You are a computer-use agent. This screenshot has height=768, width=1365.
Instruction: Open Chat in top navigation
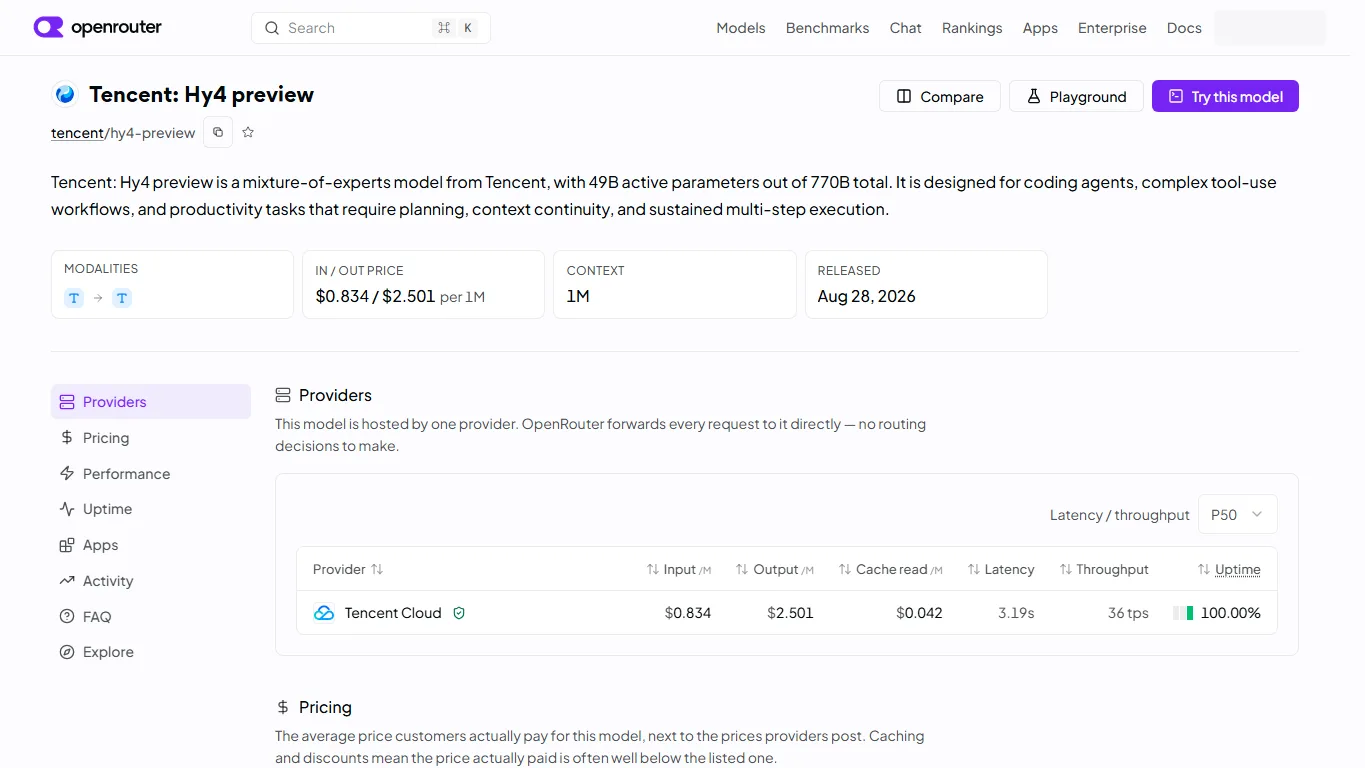click(x=906, y=28)
